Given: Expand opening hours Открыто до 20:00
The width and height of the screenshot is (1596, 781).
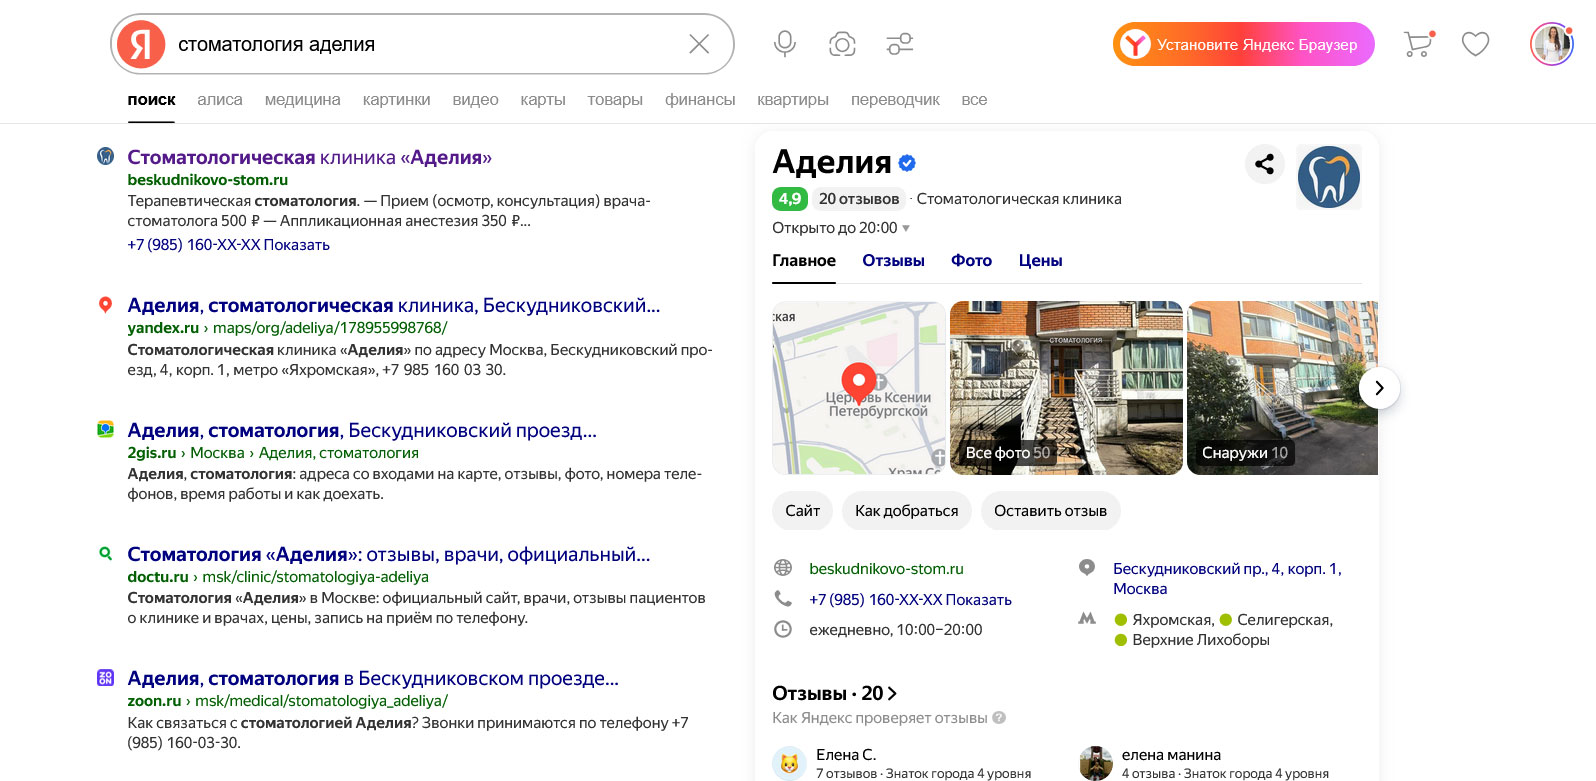Looking at the screenshot, I should coord(841,228).
